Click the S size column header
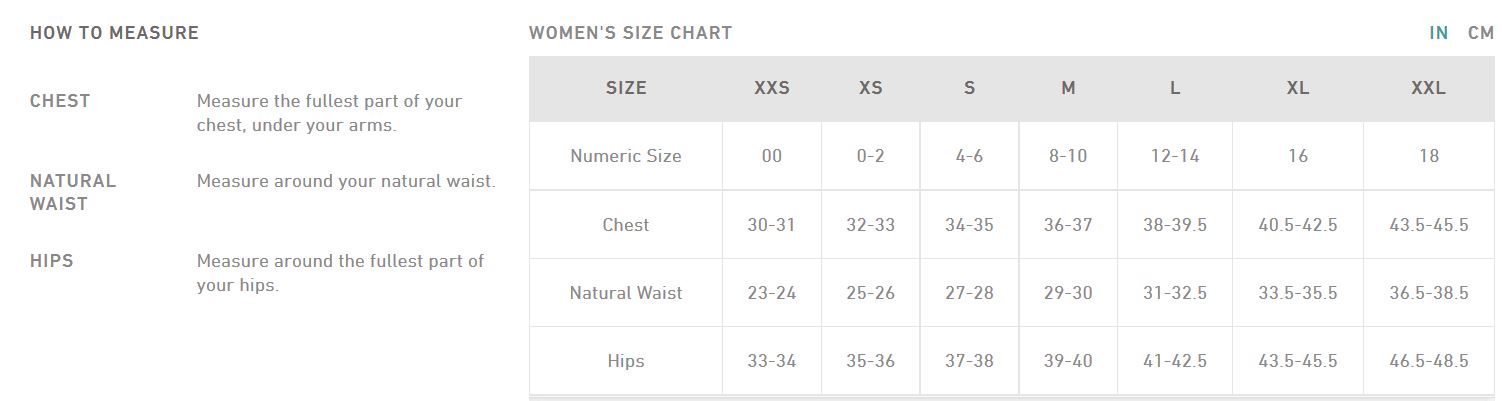 [x=969, y=88]
